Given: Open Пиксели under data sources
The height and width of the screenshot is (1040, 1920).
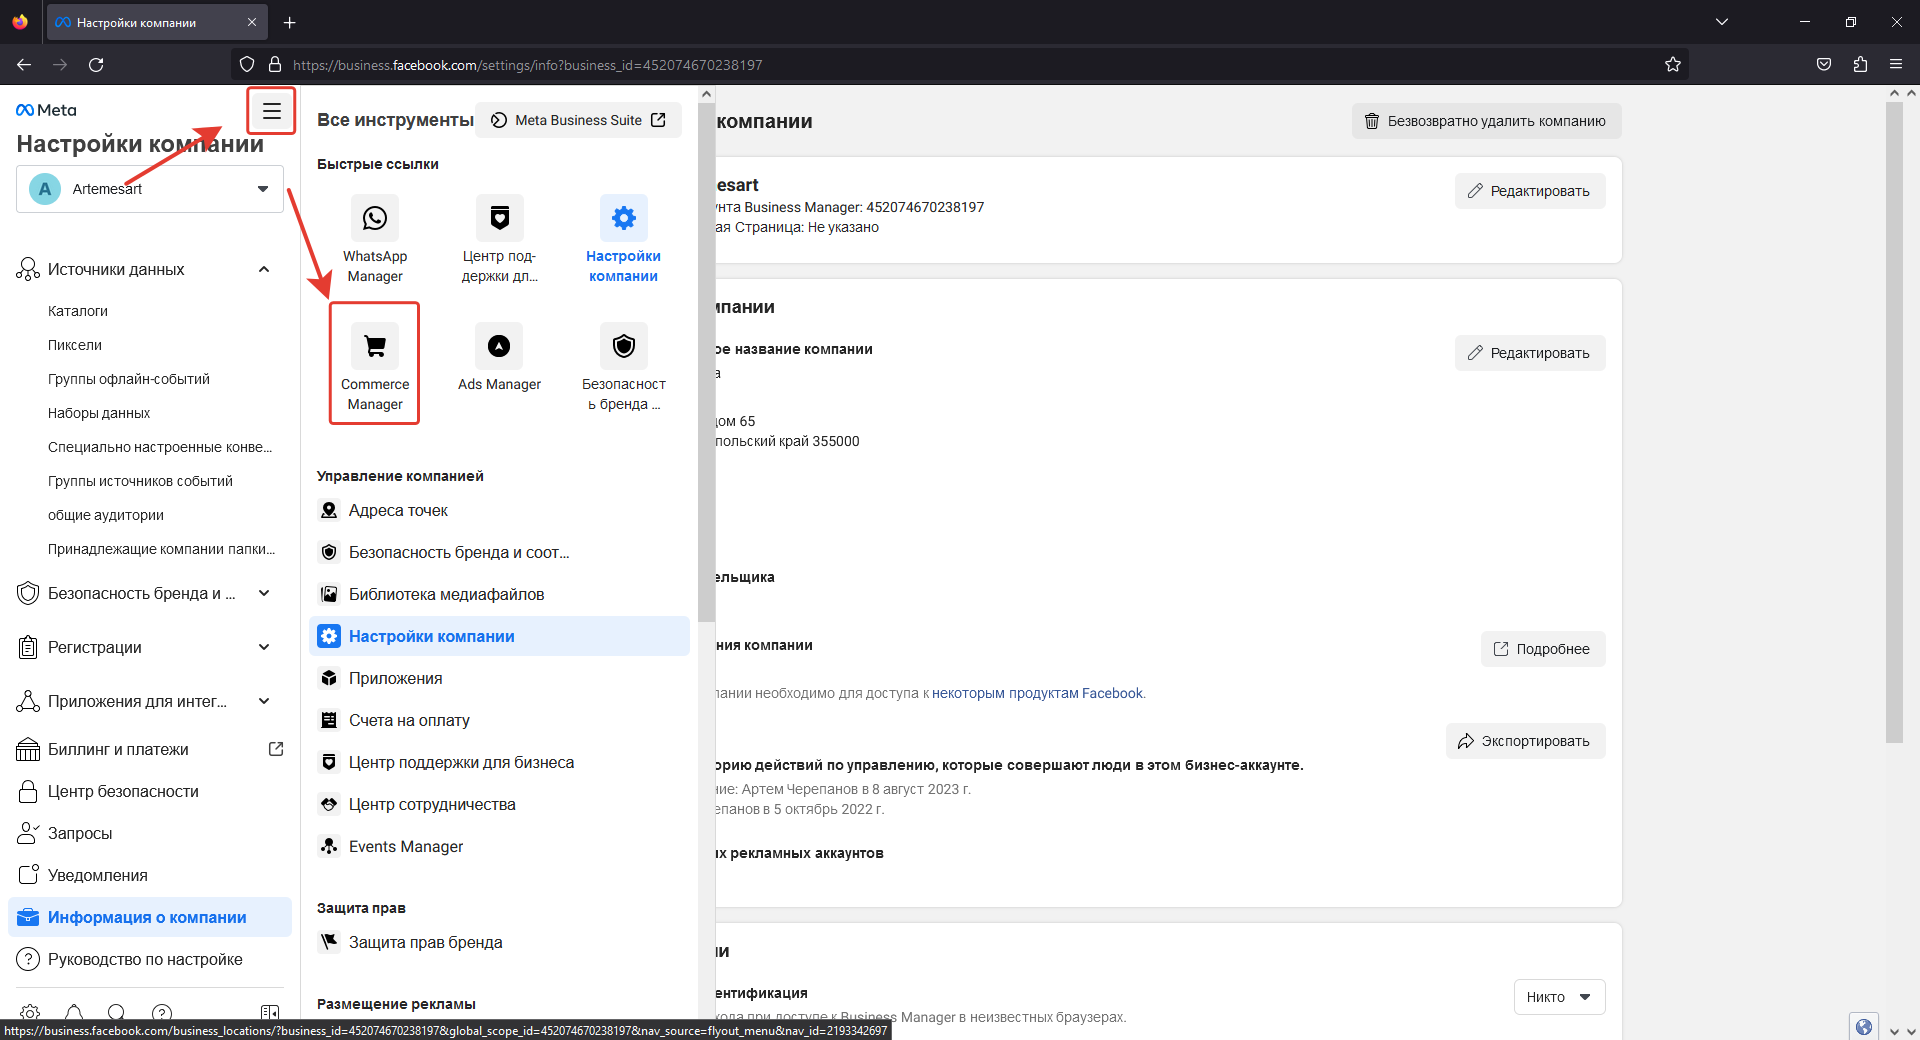Looking at the screenshot, I should pos(75,345).
